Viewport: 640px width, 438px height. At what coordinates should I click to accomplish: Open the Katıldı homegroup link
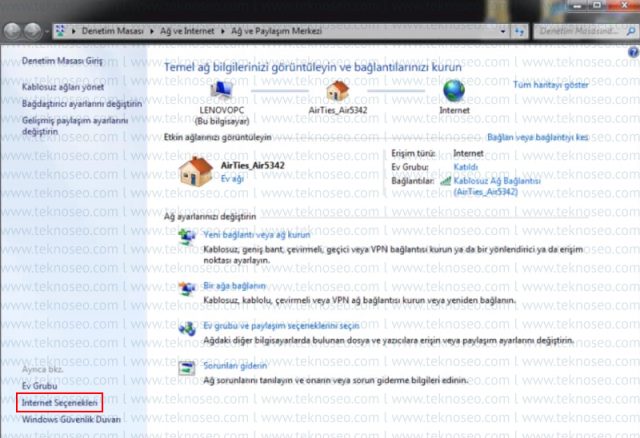465,167
